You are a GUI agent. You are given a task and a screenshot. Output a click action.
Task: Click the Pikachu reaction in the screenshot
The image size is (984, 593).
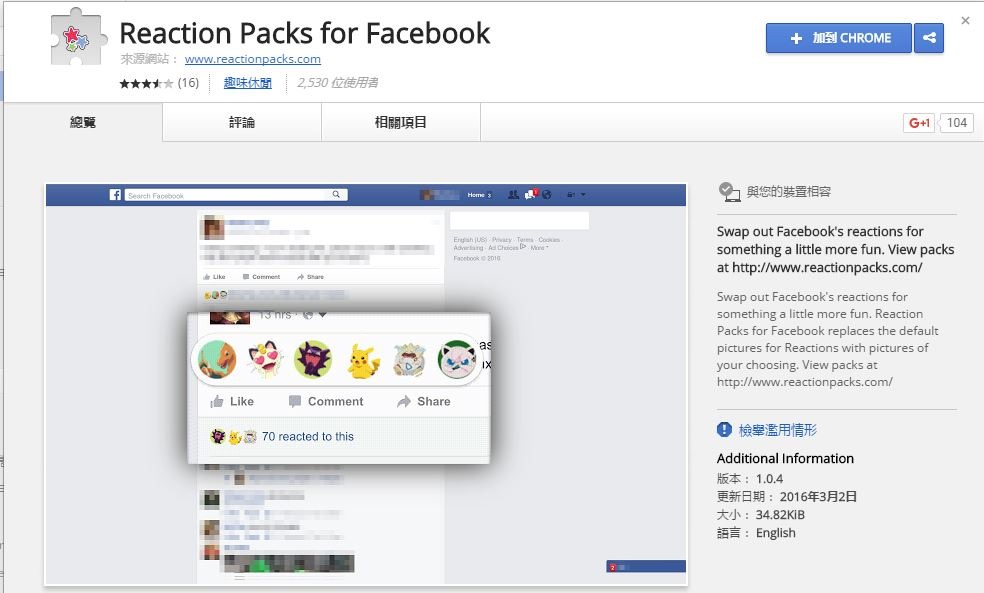tap(363, 360)
